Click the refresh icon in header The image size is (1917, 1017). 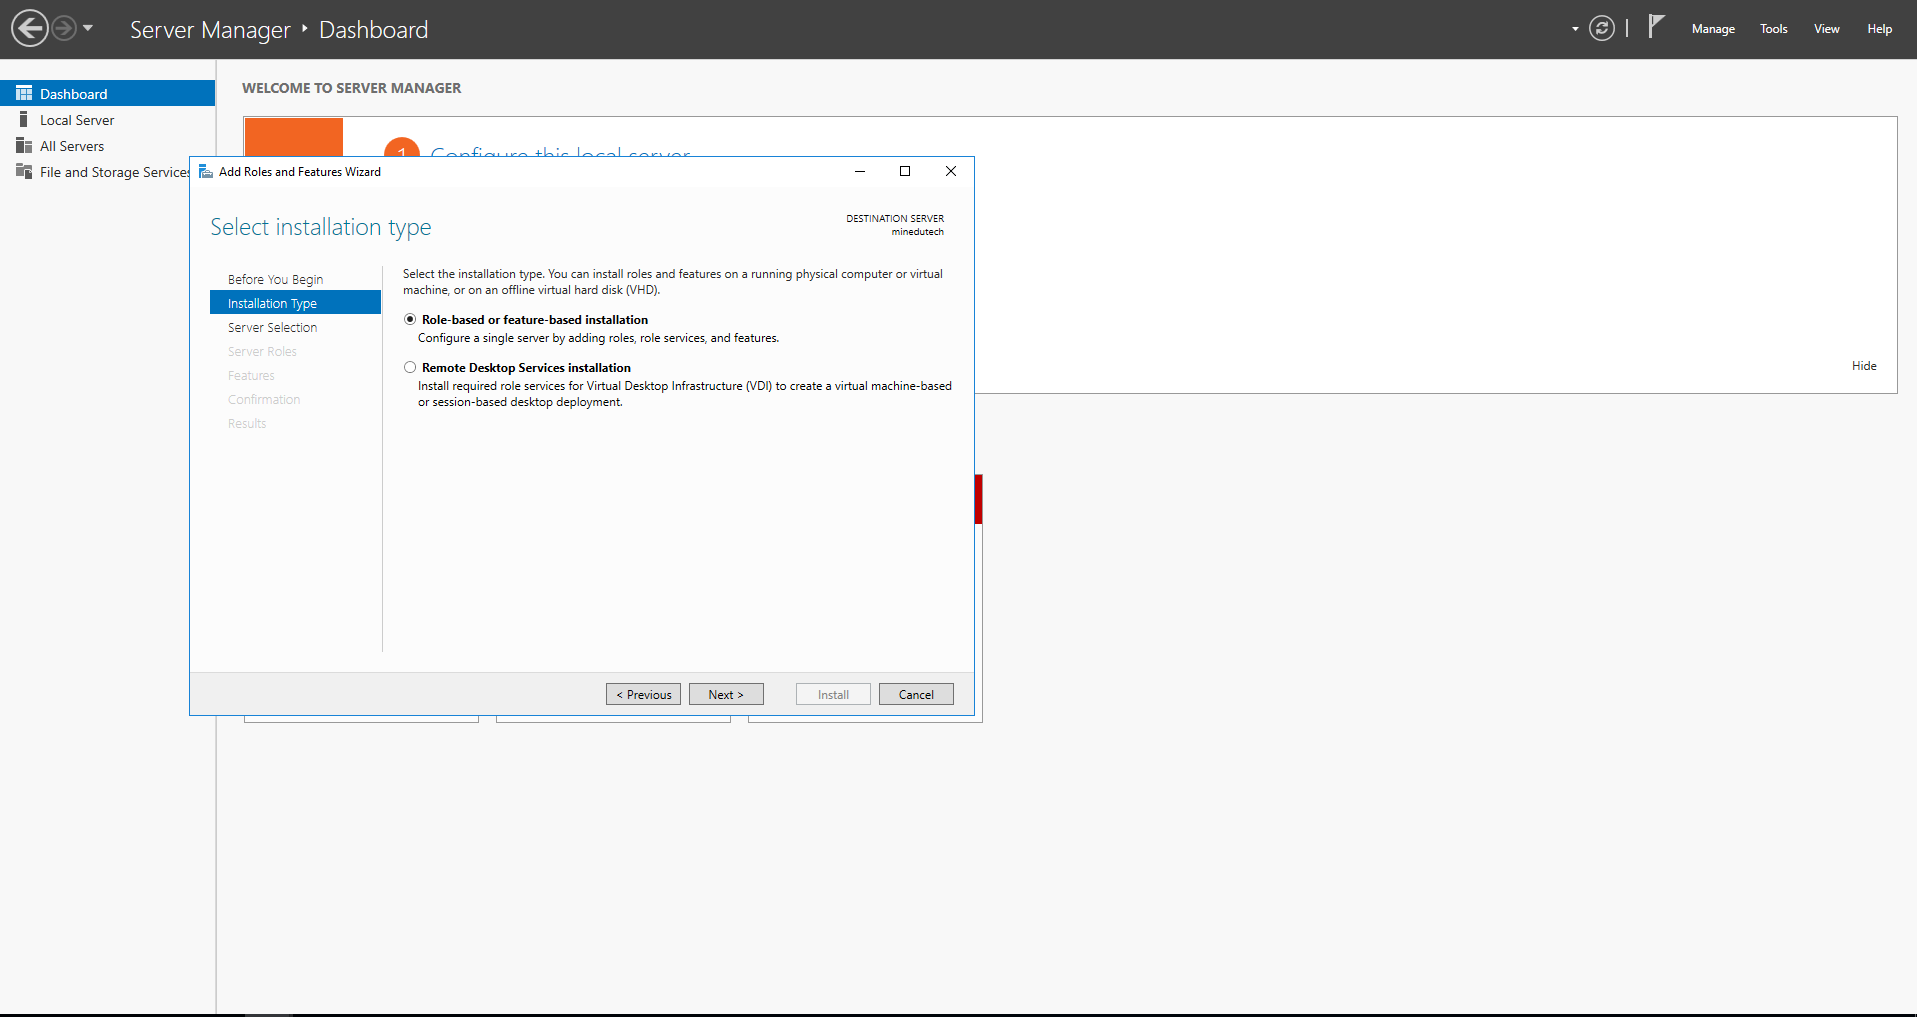pos(1602,28)
